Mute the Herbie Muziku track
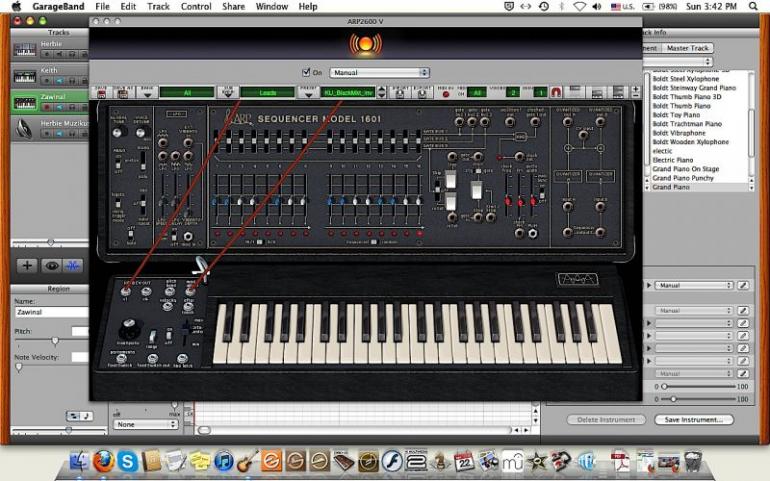770x481 pixels. click(x=59, y=134)
